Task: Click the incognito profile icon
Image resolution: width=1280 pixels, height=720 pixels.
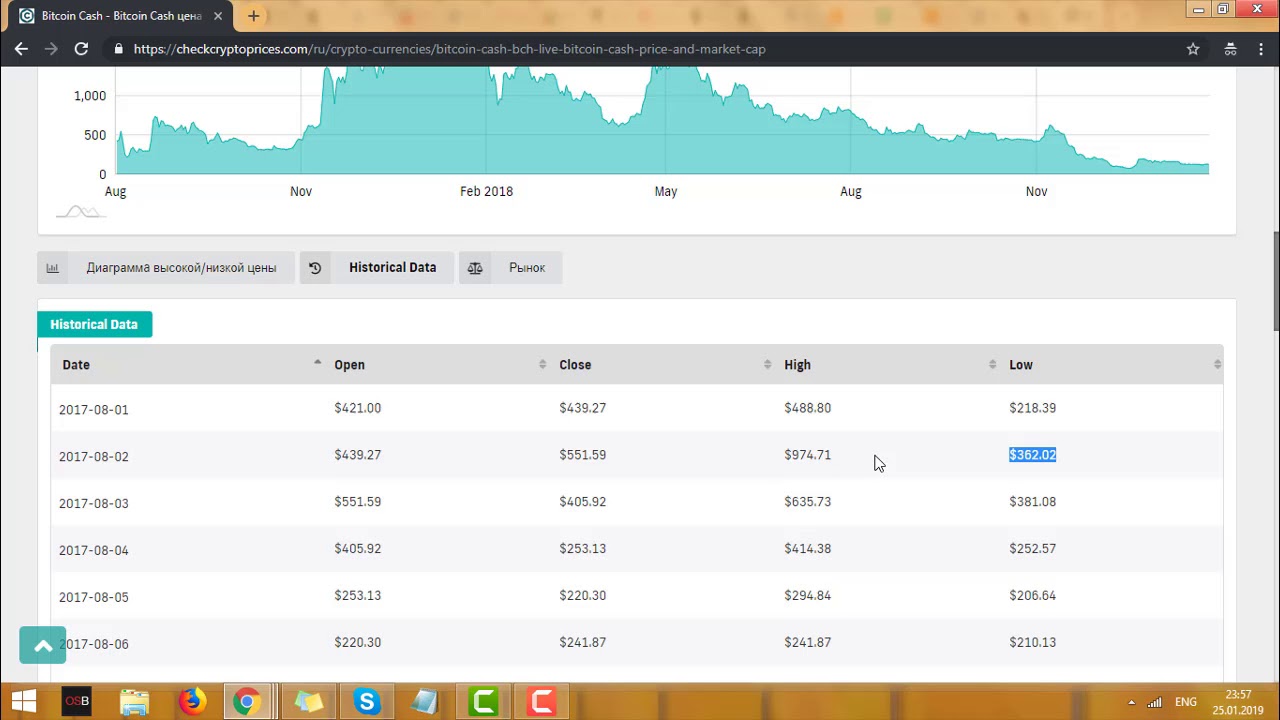Action: tap(1230, 48)
